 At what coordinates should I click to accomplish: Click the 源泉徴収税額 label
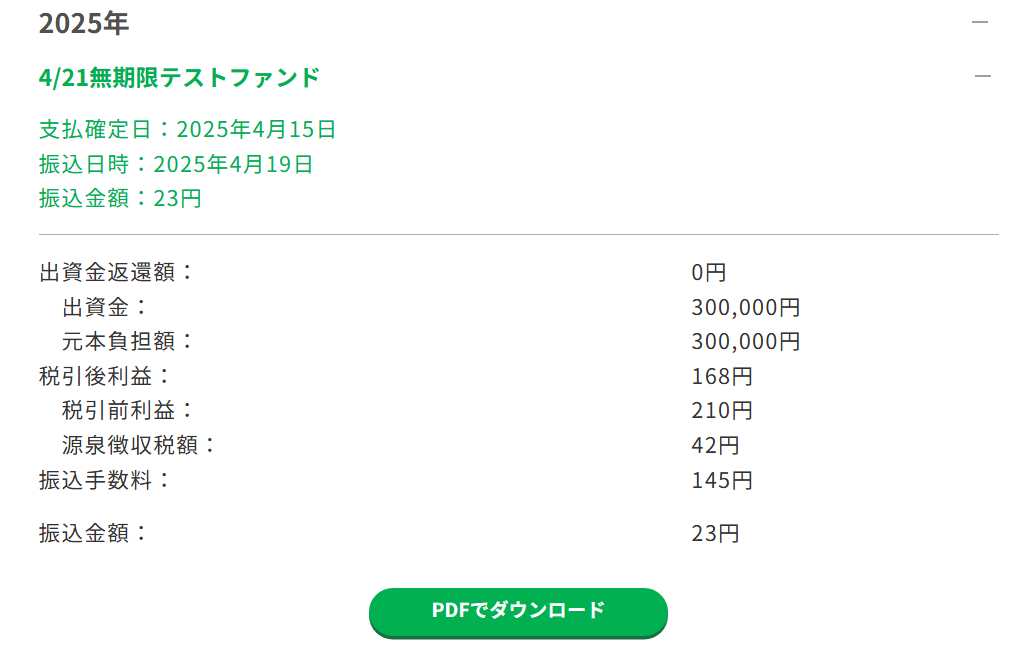tap(139, 445)
